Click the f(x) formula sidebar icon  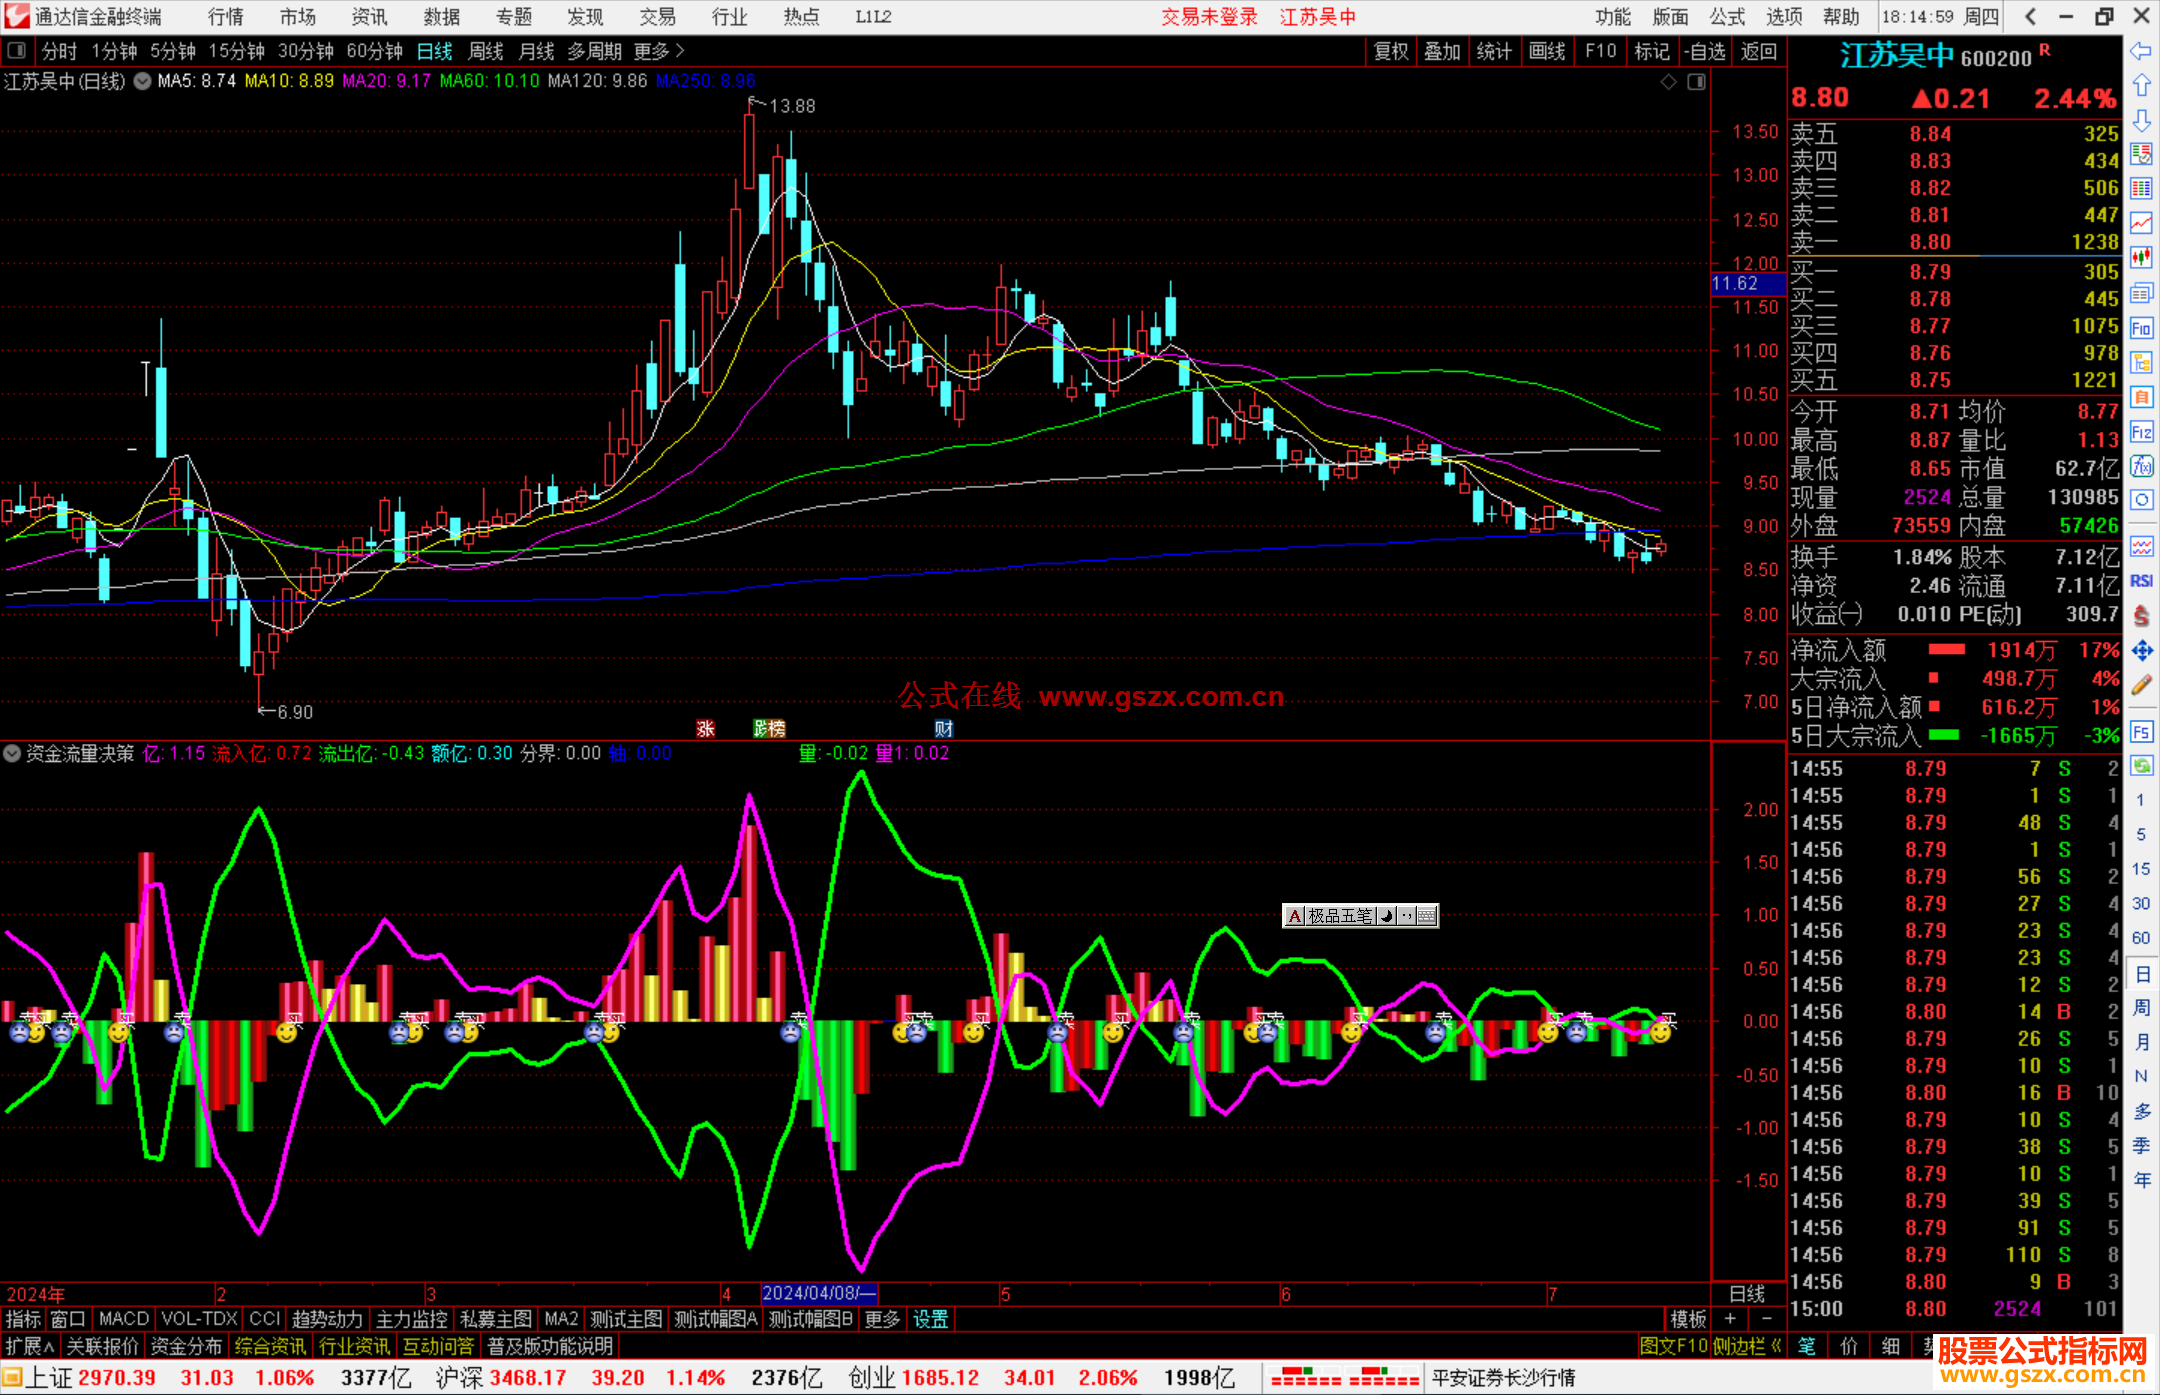2141,467
